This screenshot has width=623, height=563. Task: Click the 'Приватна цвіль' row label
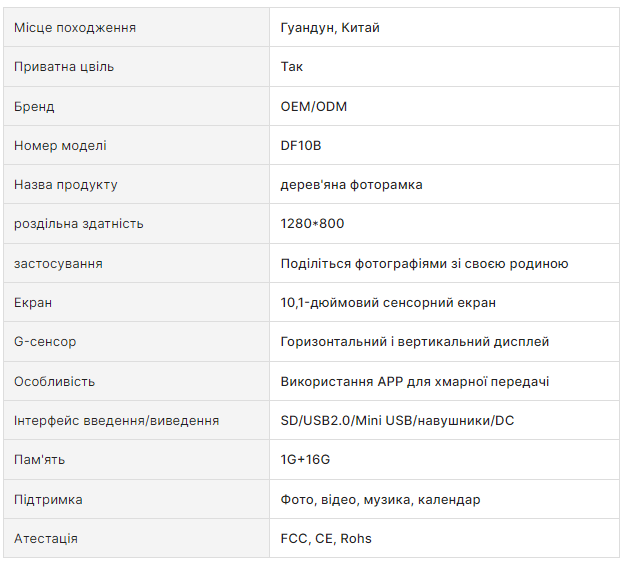point(64,67)
